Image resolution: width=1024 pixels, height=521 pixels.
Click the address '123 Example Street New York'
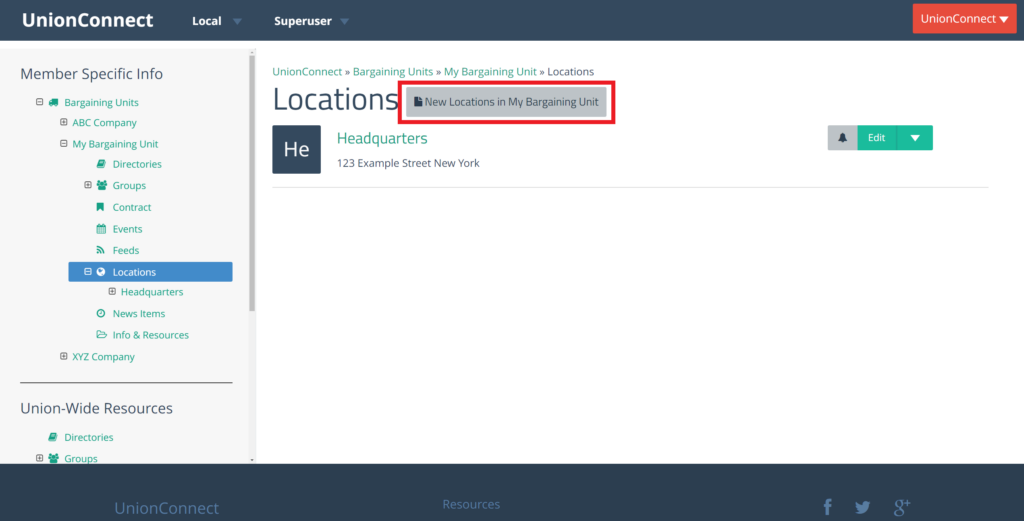[408, 163]
